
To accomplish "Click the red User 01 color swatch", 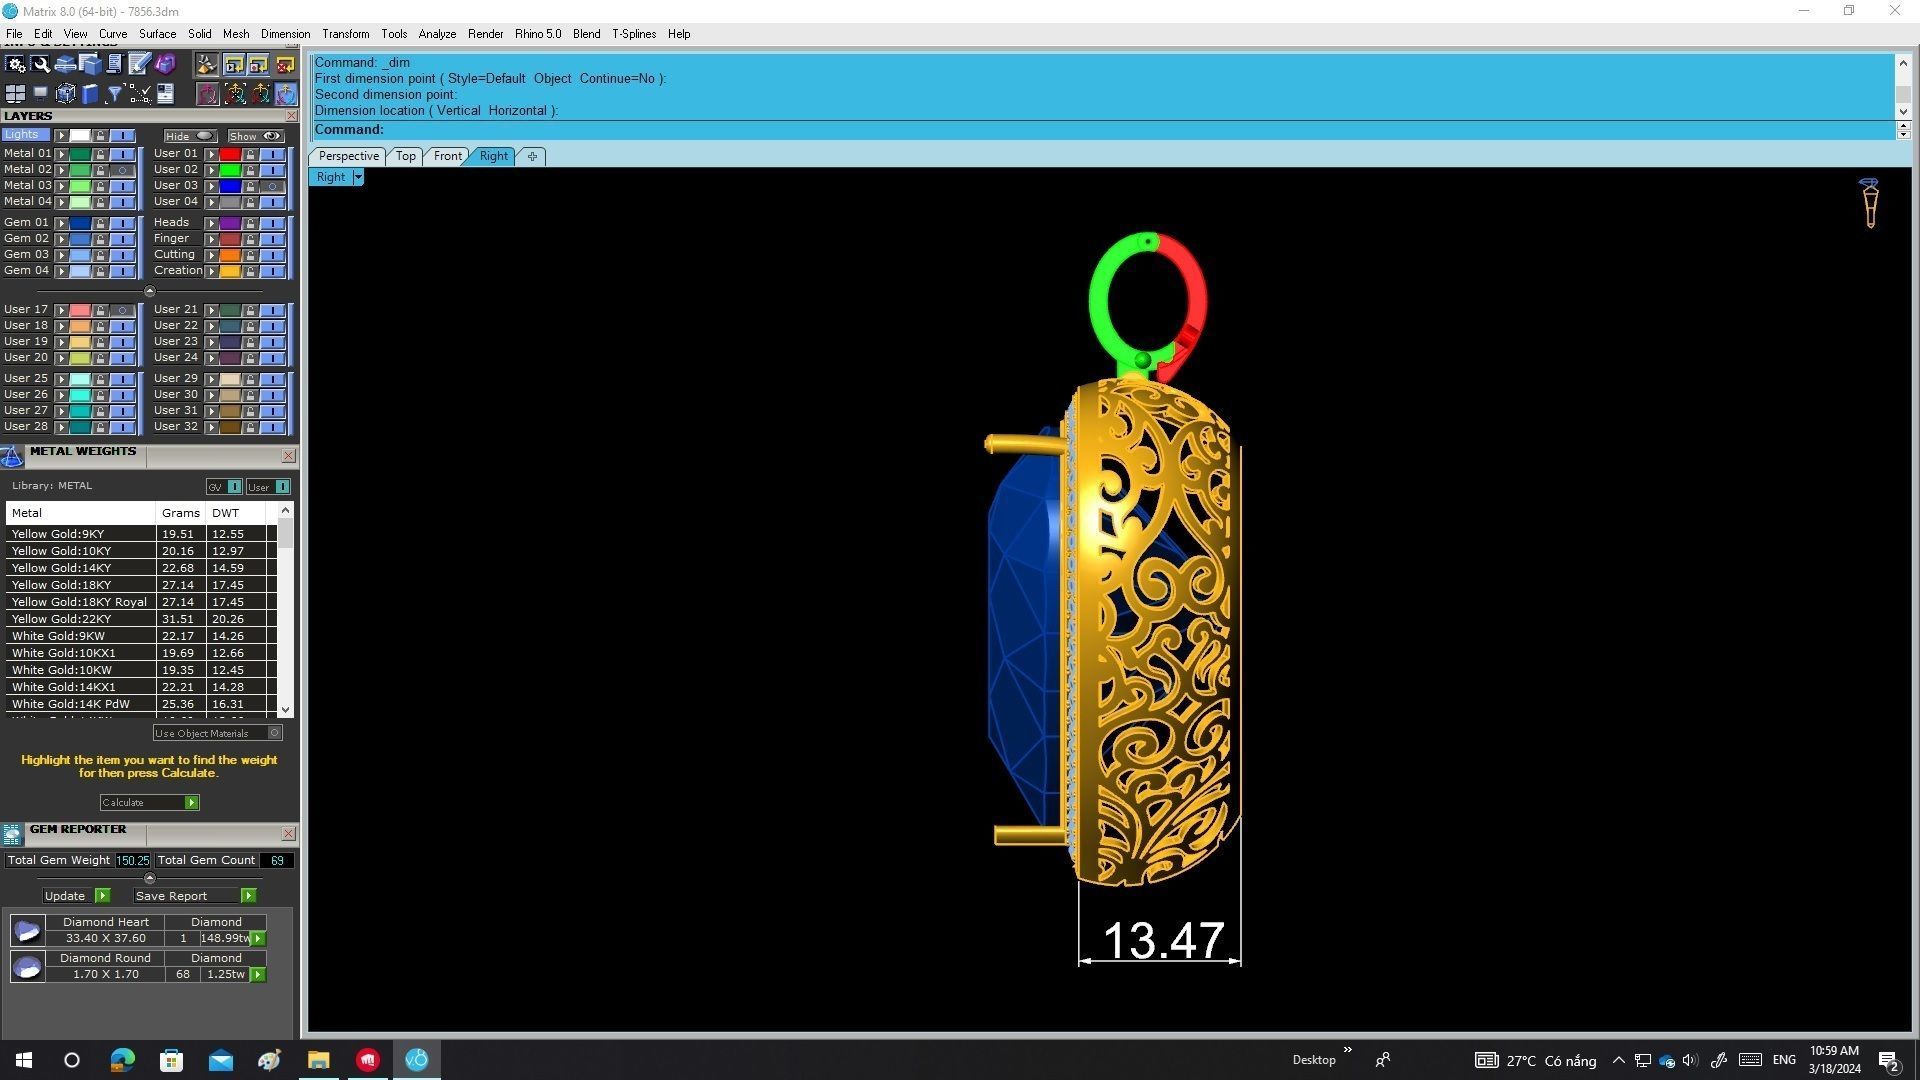I will tap(230, 154).
